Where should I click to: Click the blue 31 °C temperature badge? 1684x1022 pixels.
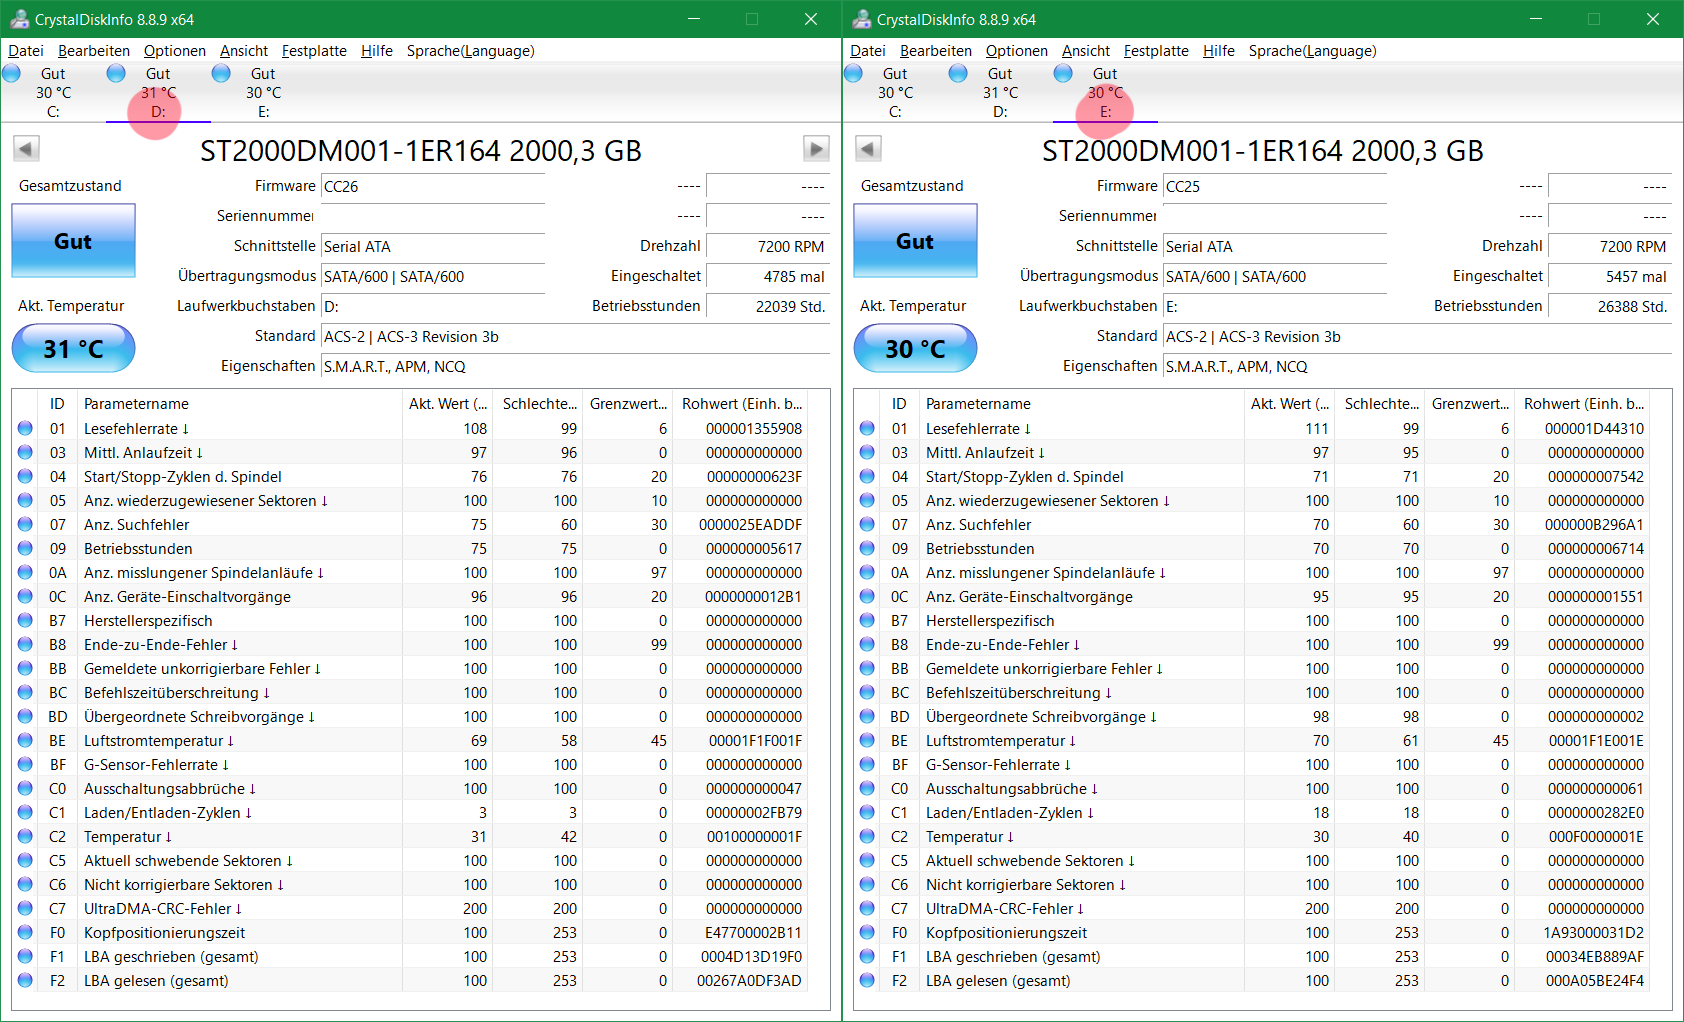pos(72,348)
